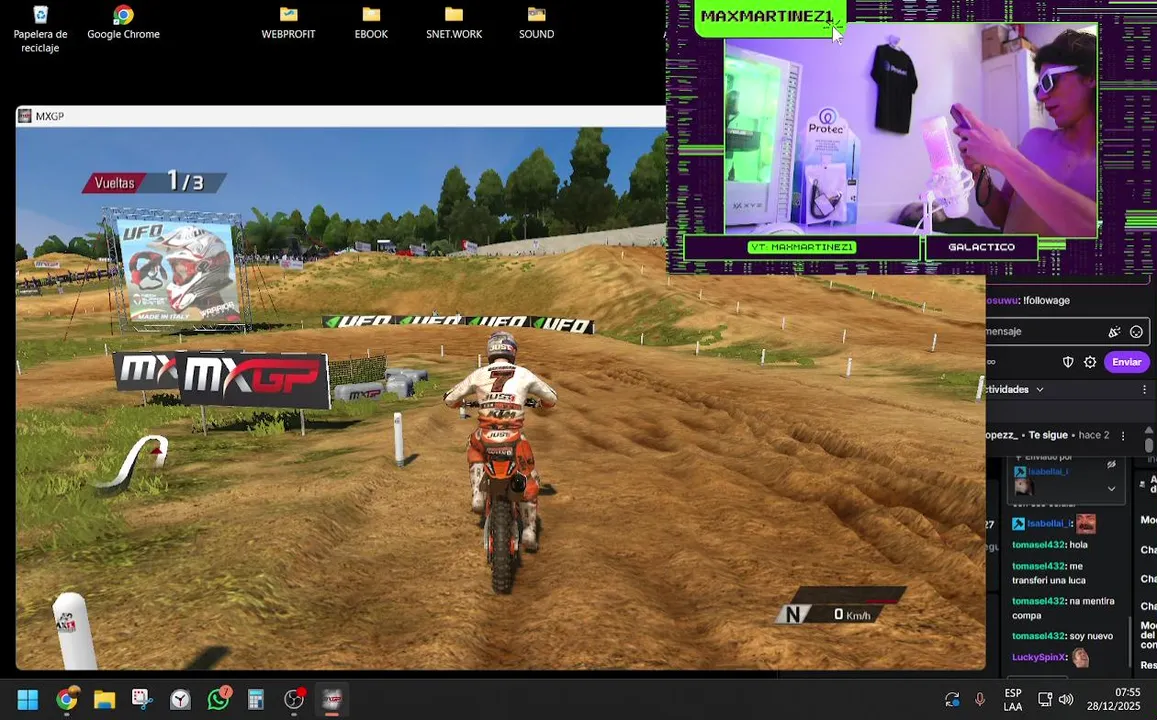Select the SOUND desktop folder
Screen dimensions: 1157x720
pos(536,22)
